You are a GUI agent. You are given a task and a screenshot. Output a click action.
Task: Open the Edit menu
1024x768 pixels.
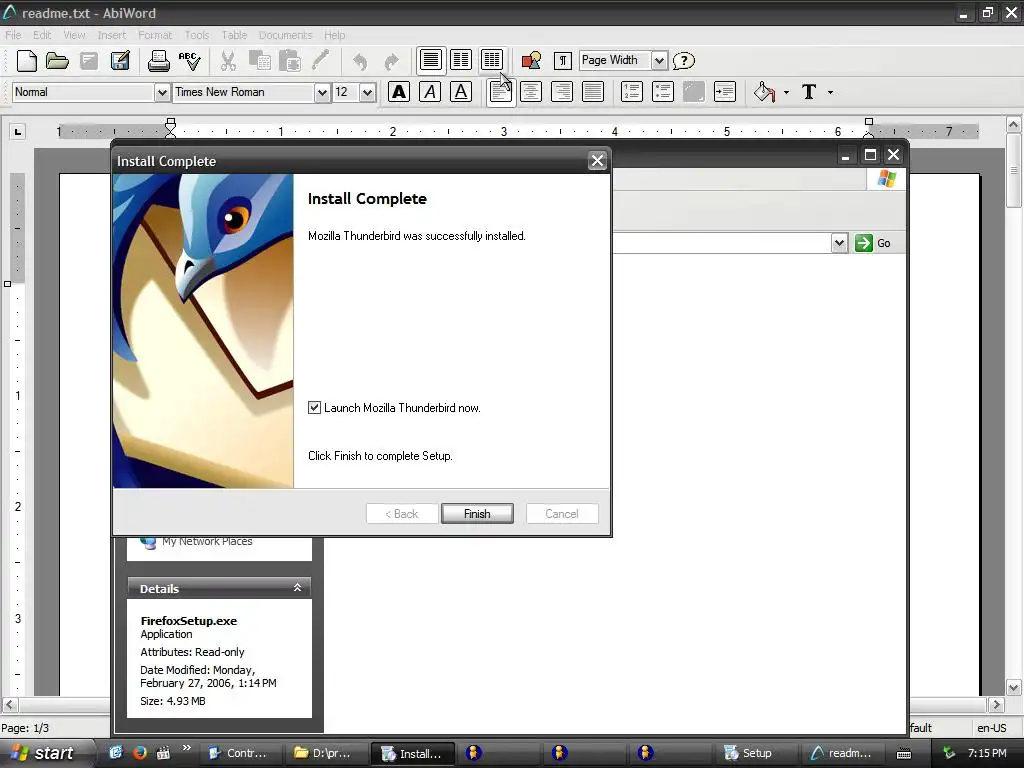click(x=42, y=35)
